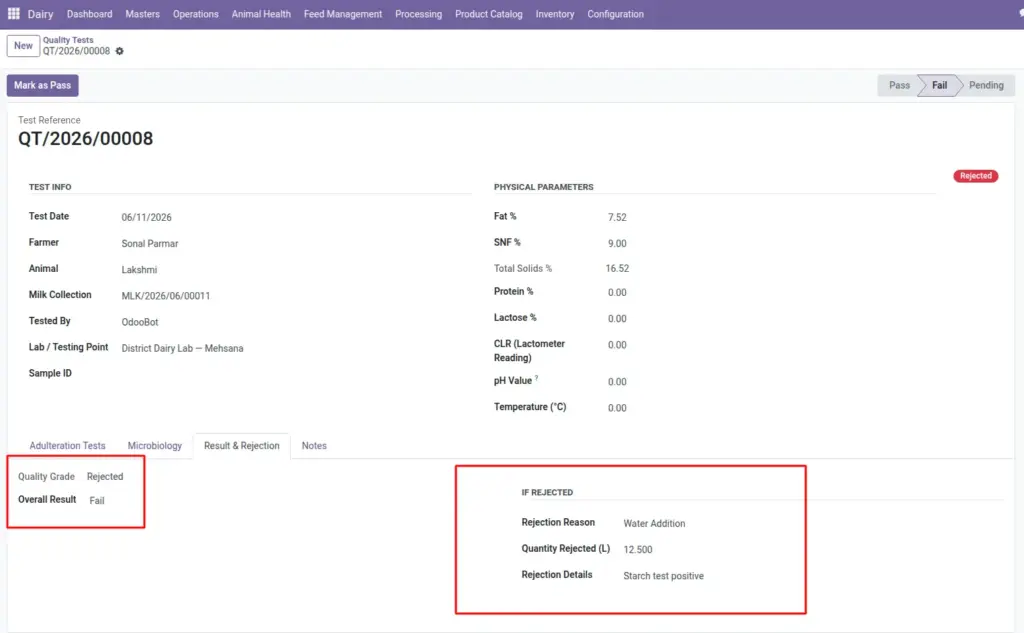
Task: Click the empty Sample ID field
Action: (x=295, y=374)
